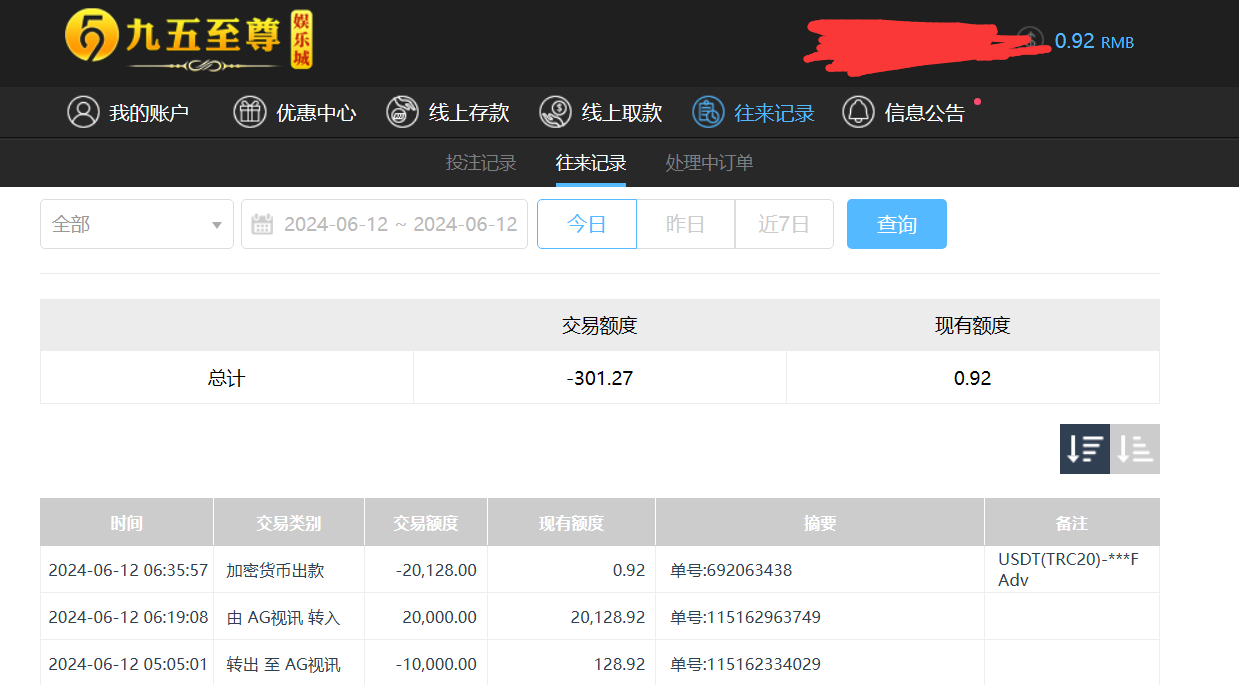Click the 线上取款 withdrawal icon
This screenshot has height=685, width=1239.
(x=555, y=112)
